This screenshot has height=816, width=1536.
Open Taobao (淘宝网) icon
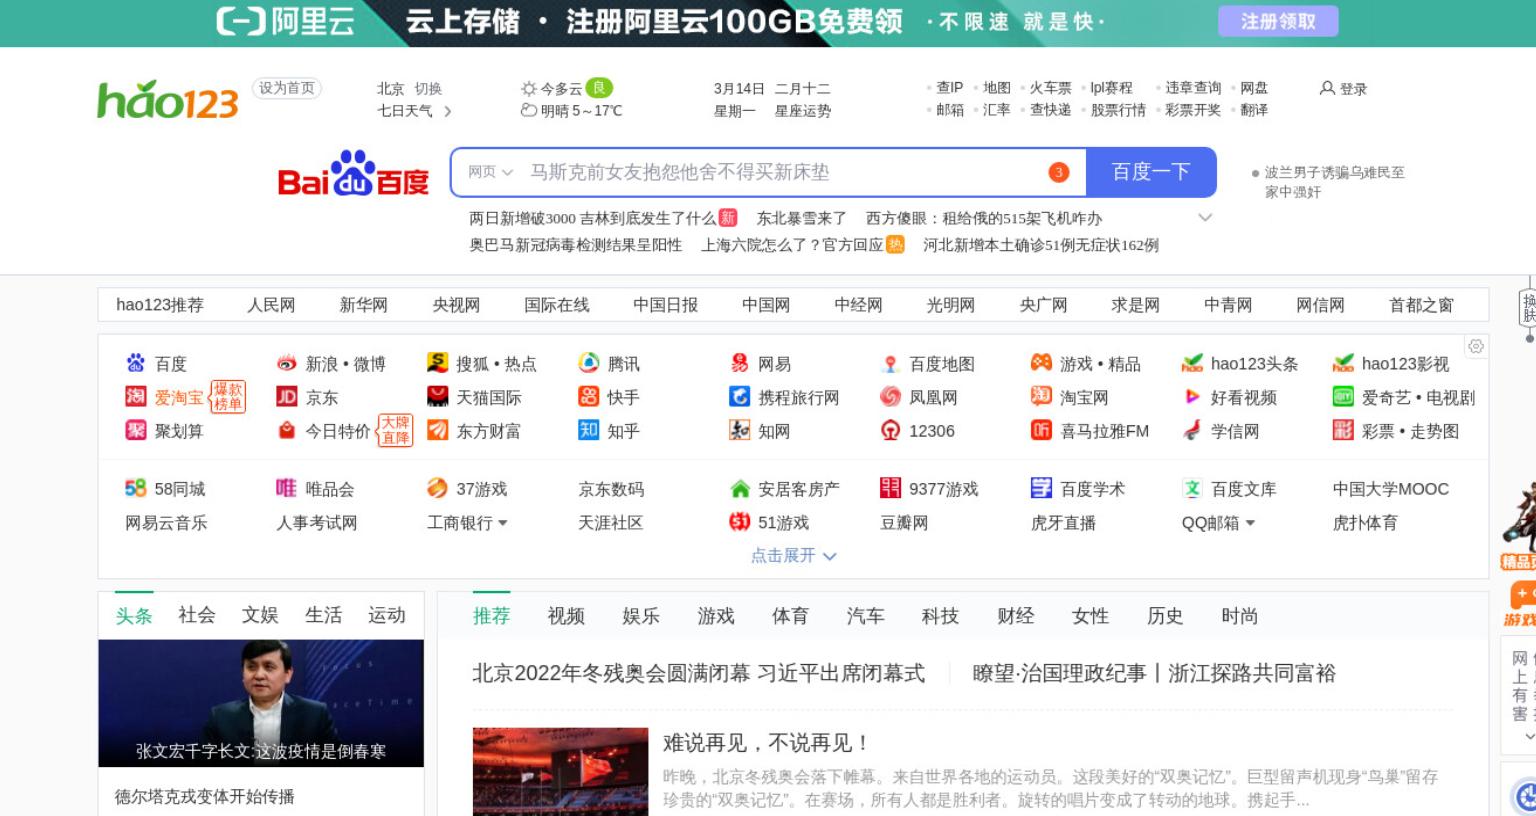pyautogui.click(x=1041, y=397)
